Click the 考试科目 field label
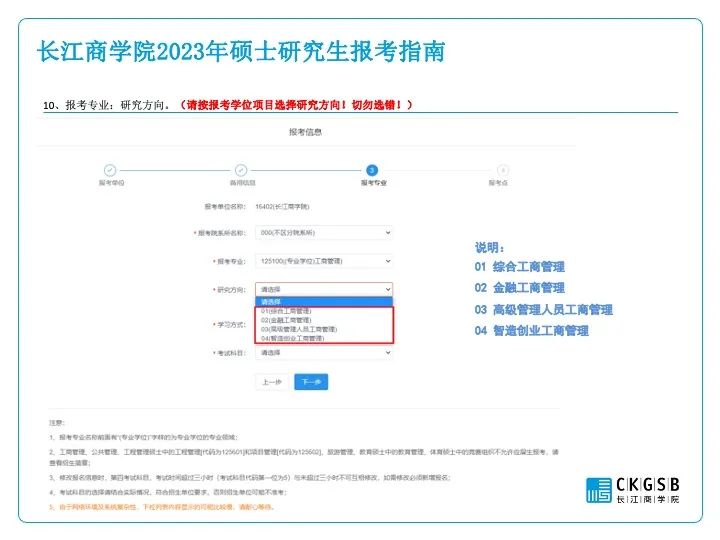The width and height of the screenshot is (720, 540). click(231, 353)
